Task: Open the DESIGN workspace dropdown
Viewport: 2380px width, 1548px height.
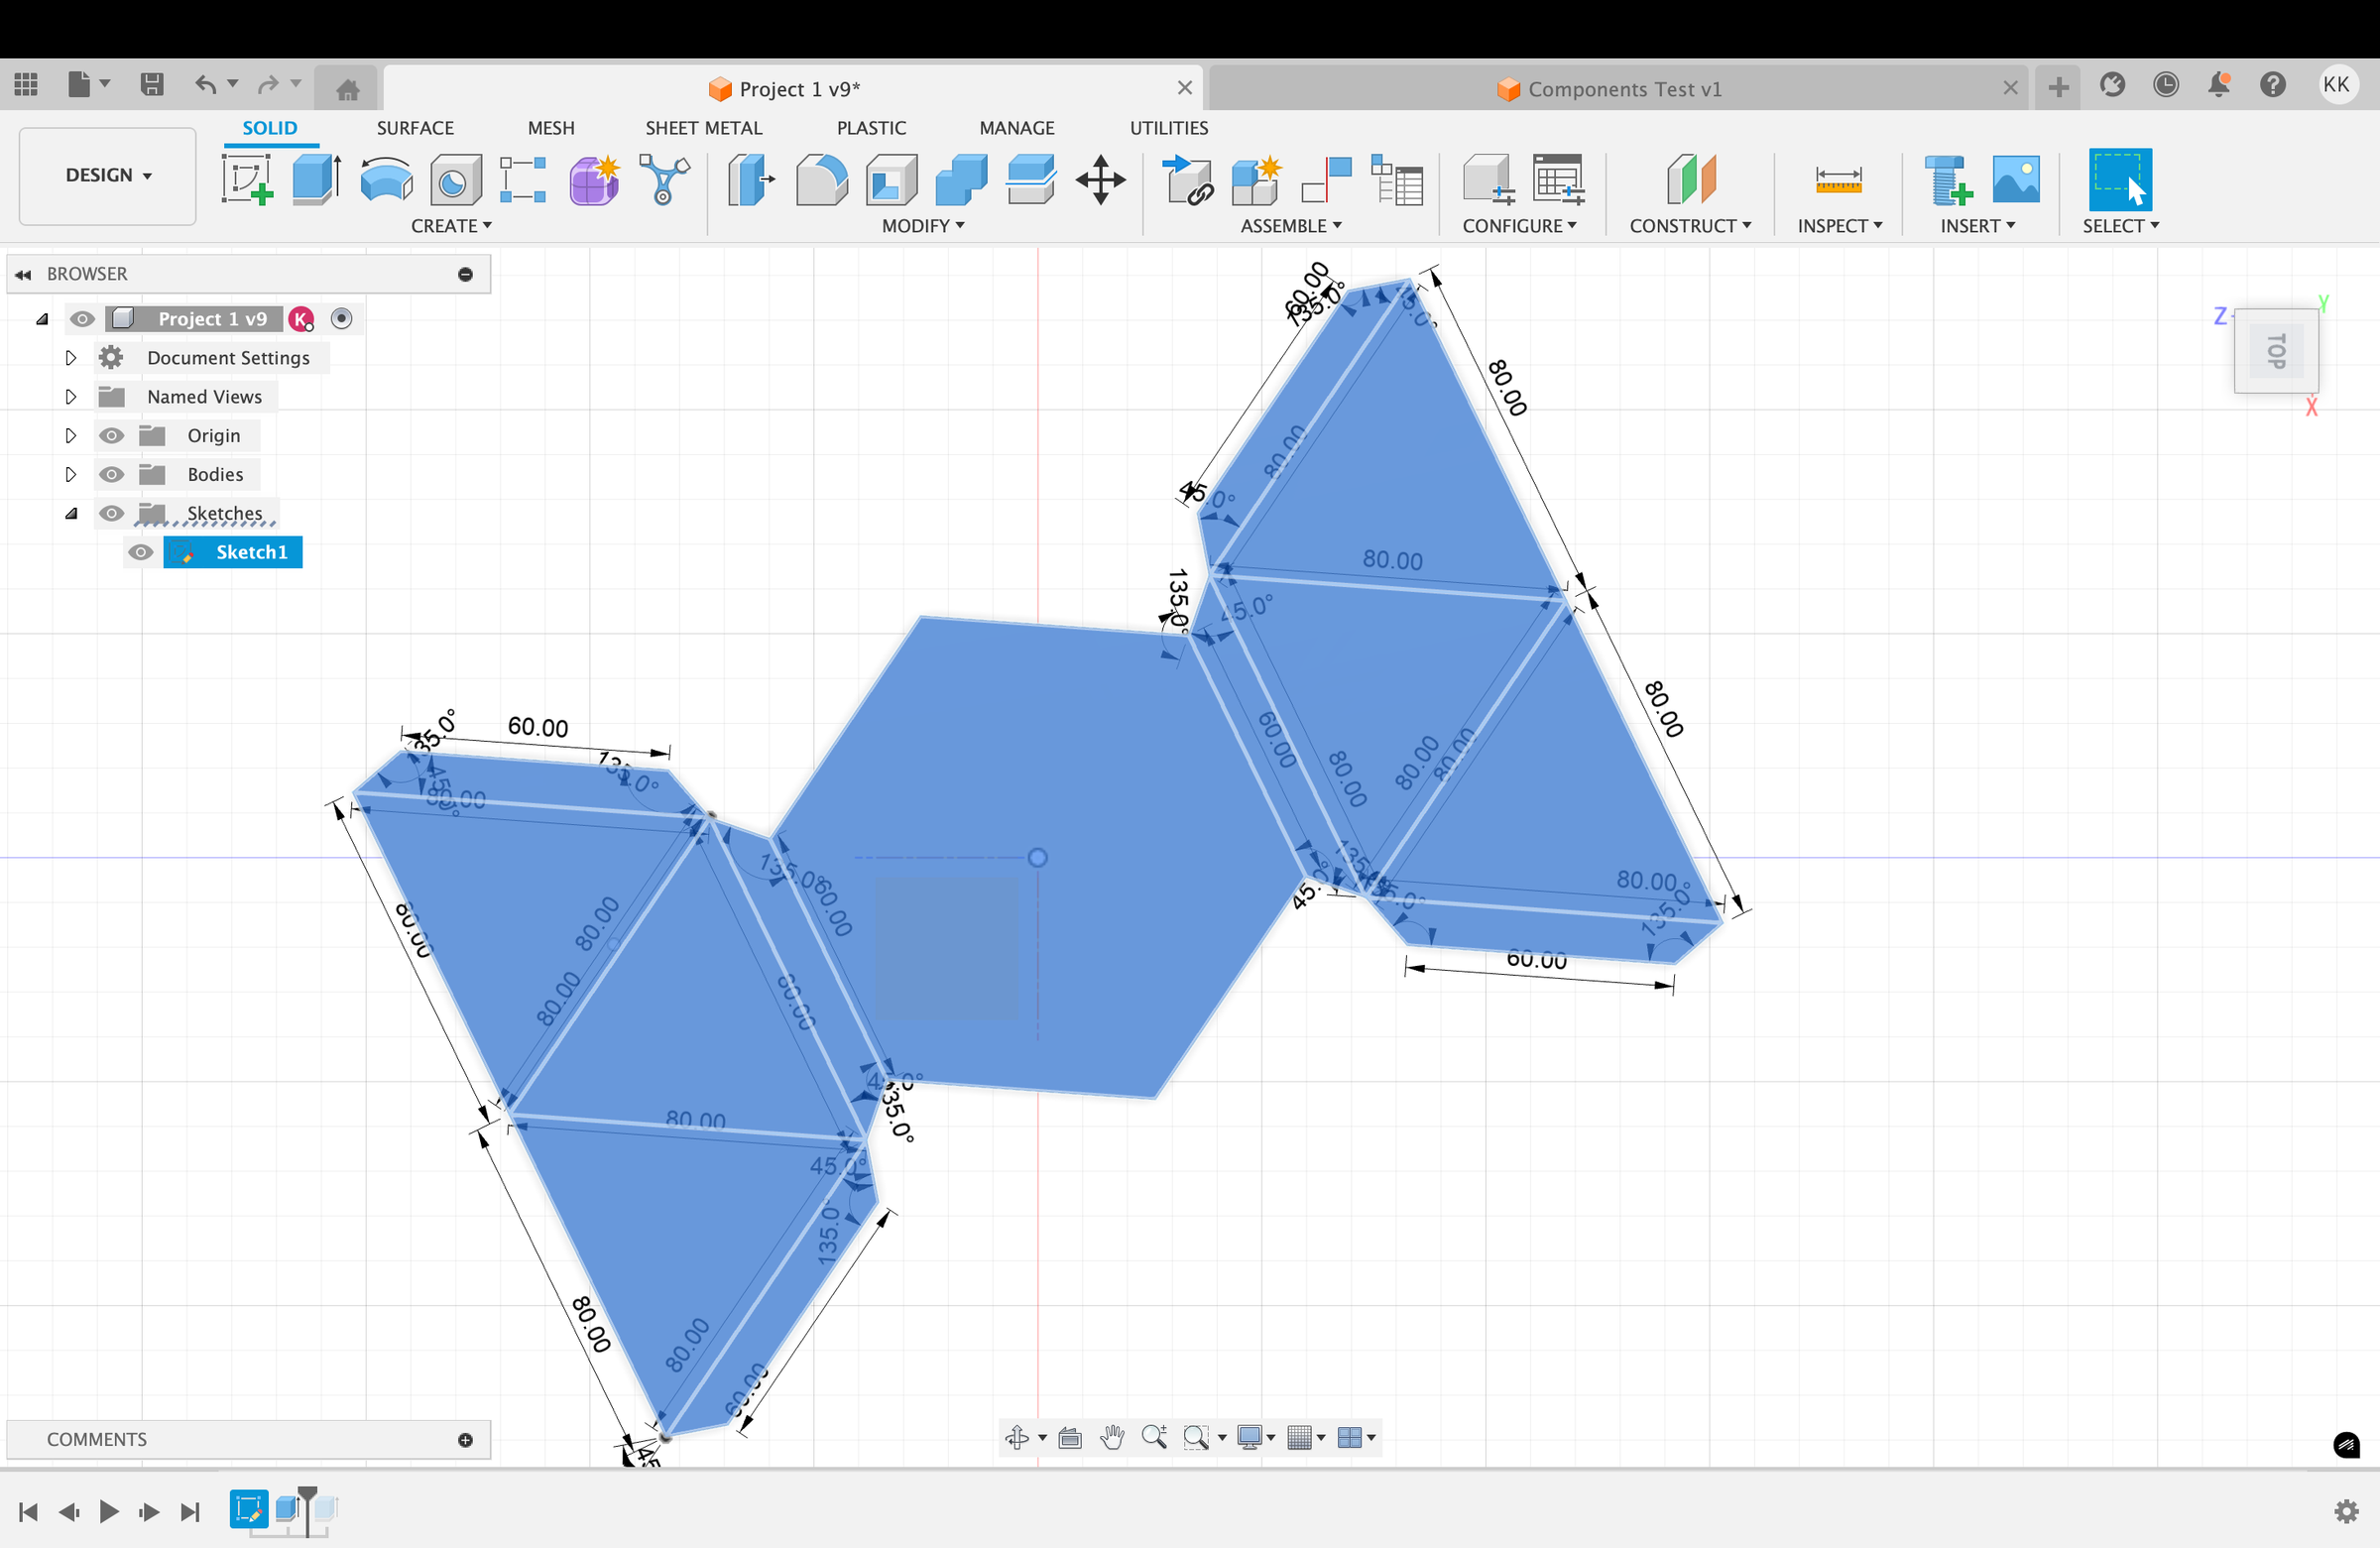Action: pos(108,175)
